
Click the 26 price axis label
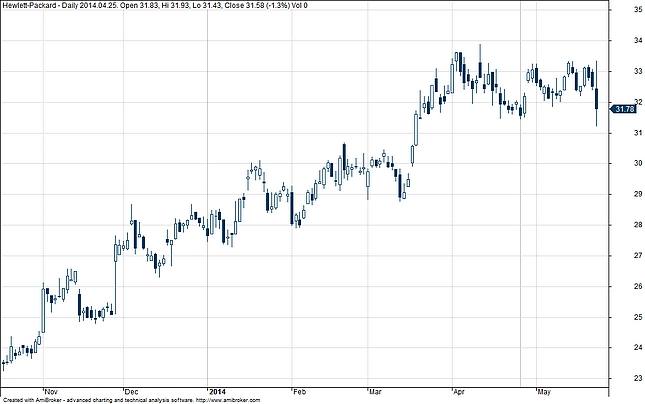[638, 286]
